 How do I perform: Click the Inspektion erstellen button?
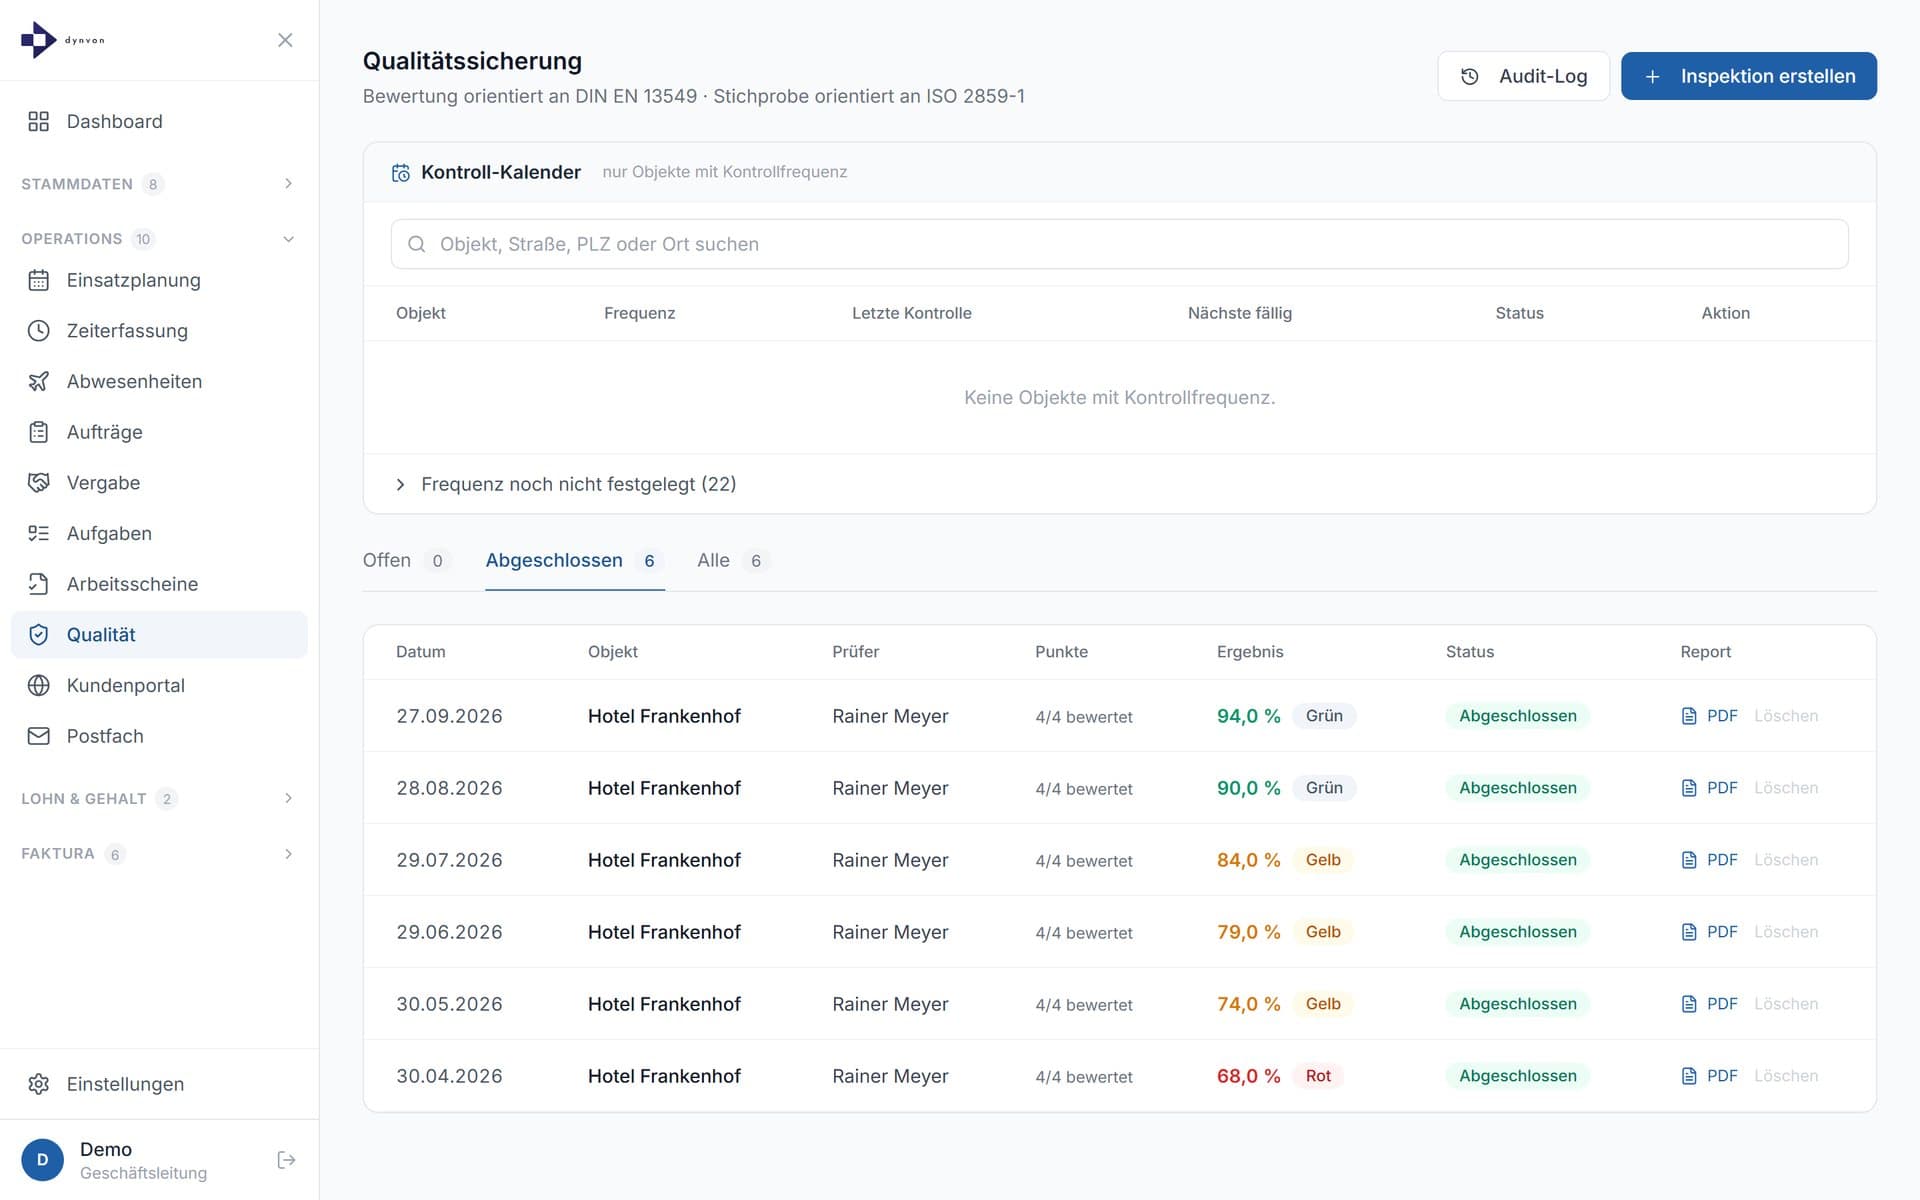(x=1748, y=76)
